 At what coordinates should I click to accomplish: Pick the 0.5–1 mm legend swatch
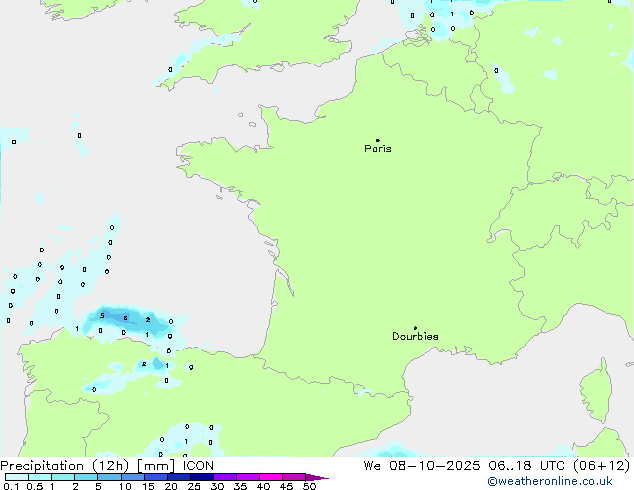coord(40,477)
